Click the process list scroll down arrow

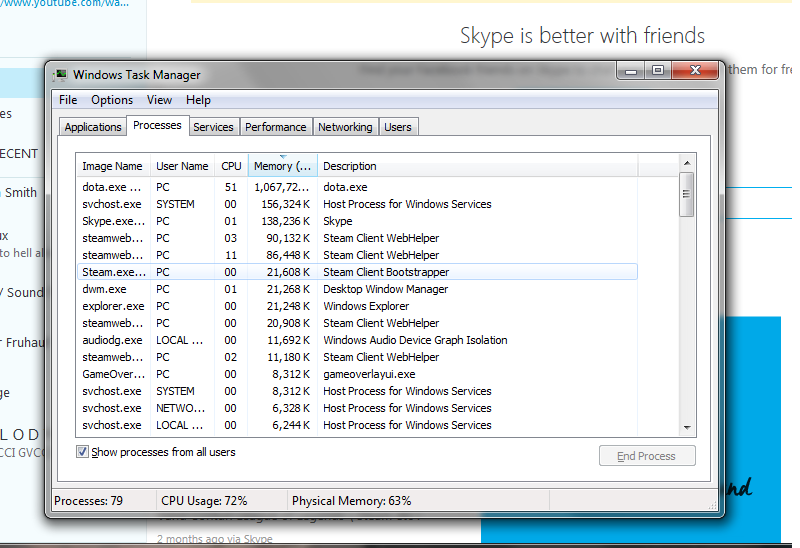click(687, 428)
